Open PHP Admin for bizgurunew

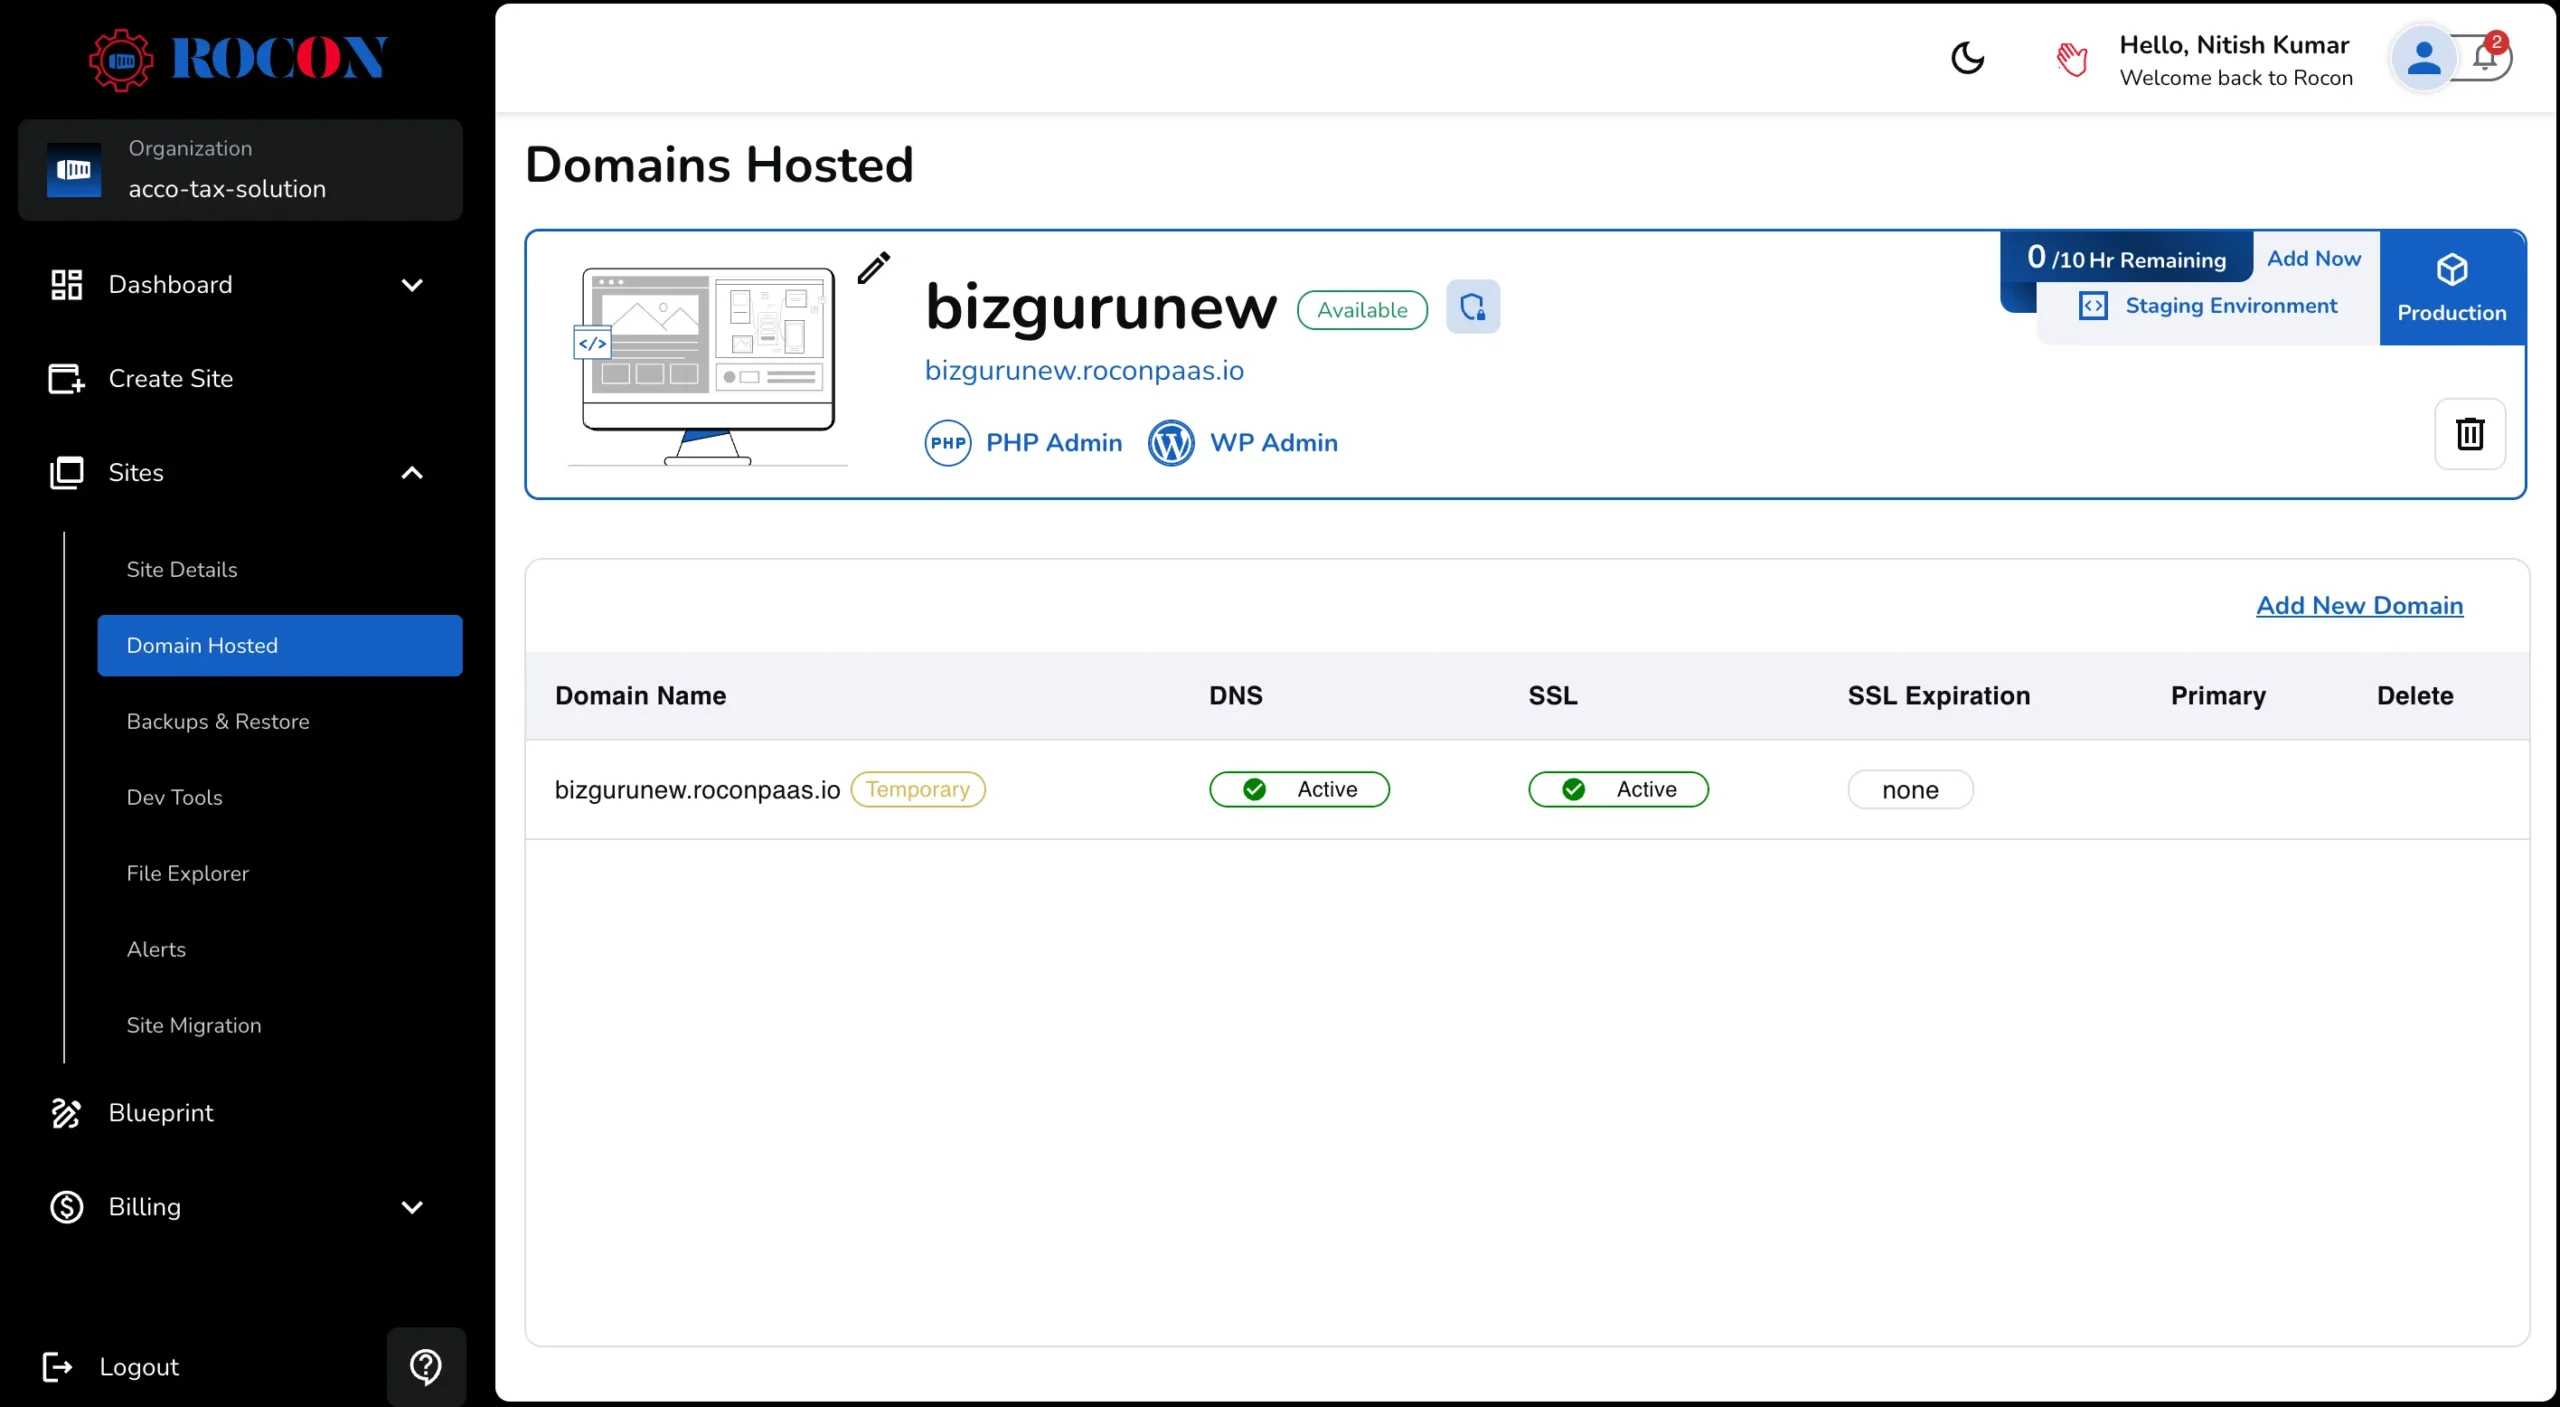point(1023,442)
